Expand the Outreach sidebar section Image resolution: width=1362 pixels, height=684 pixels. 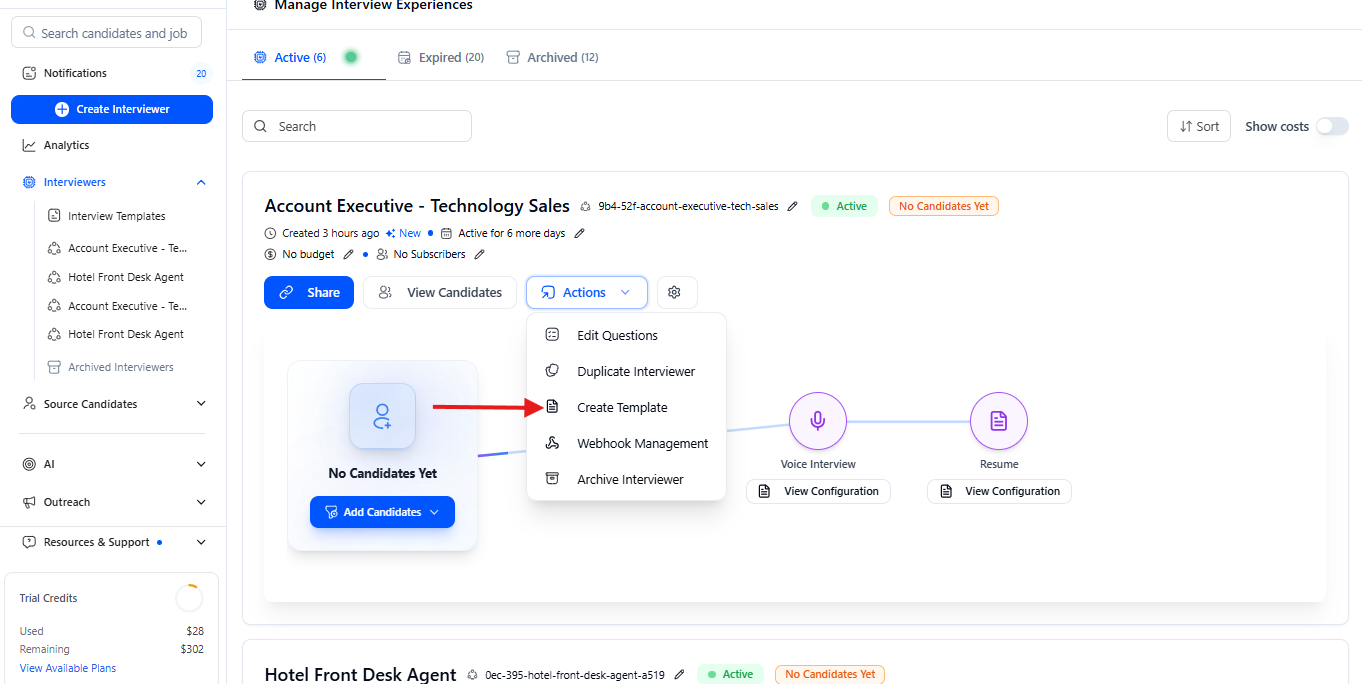click(x=201, y=502)
